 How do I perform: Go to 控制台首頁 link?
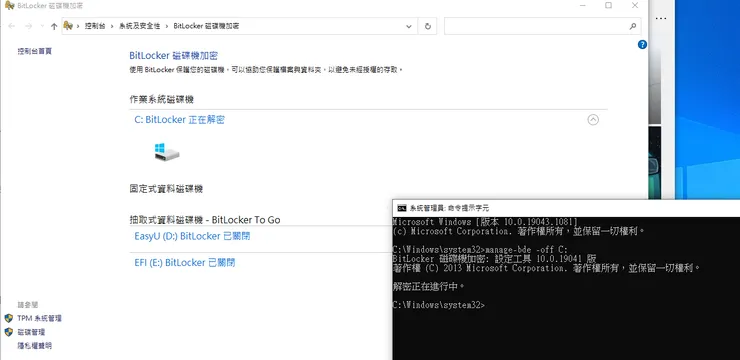[x=34, y=51]
